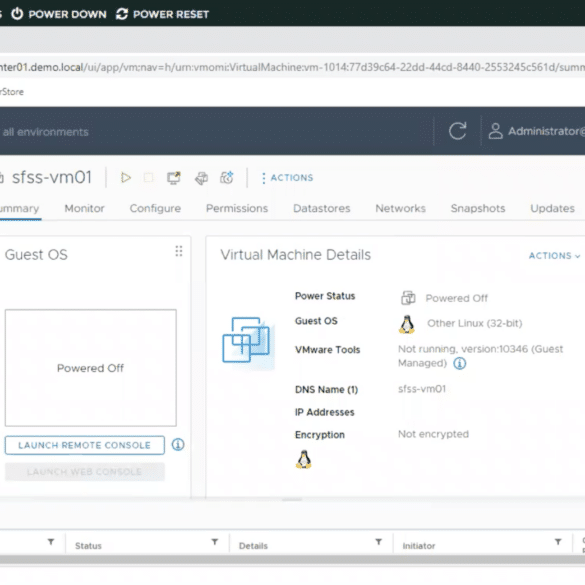
Task: Launch the console icon in the VM toolbar
Action: click(173, 178)
